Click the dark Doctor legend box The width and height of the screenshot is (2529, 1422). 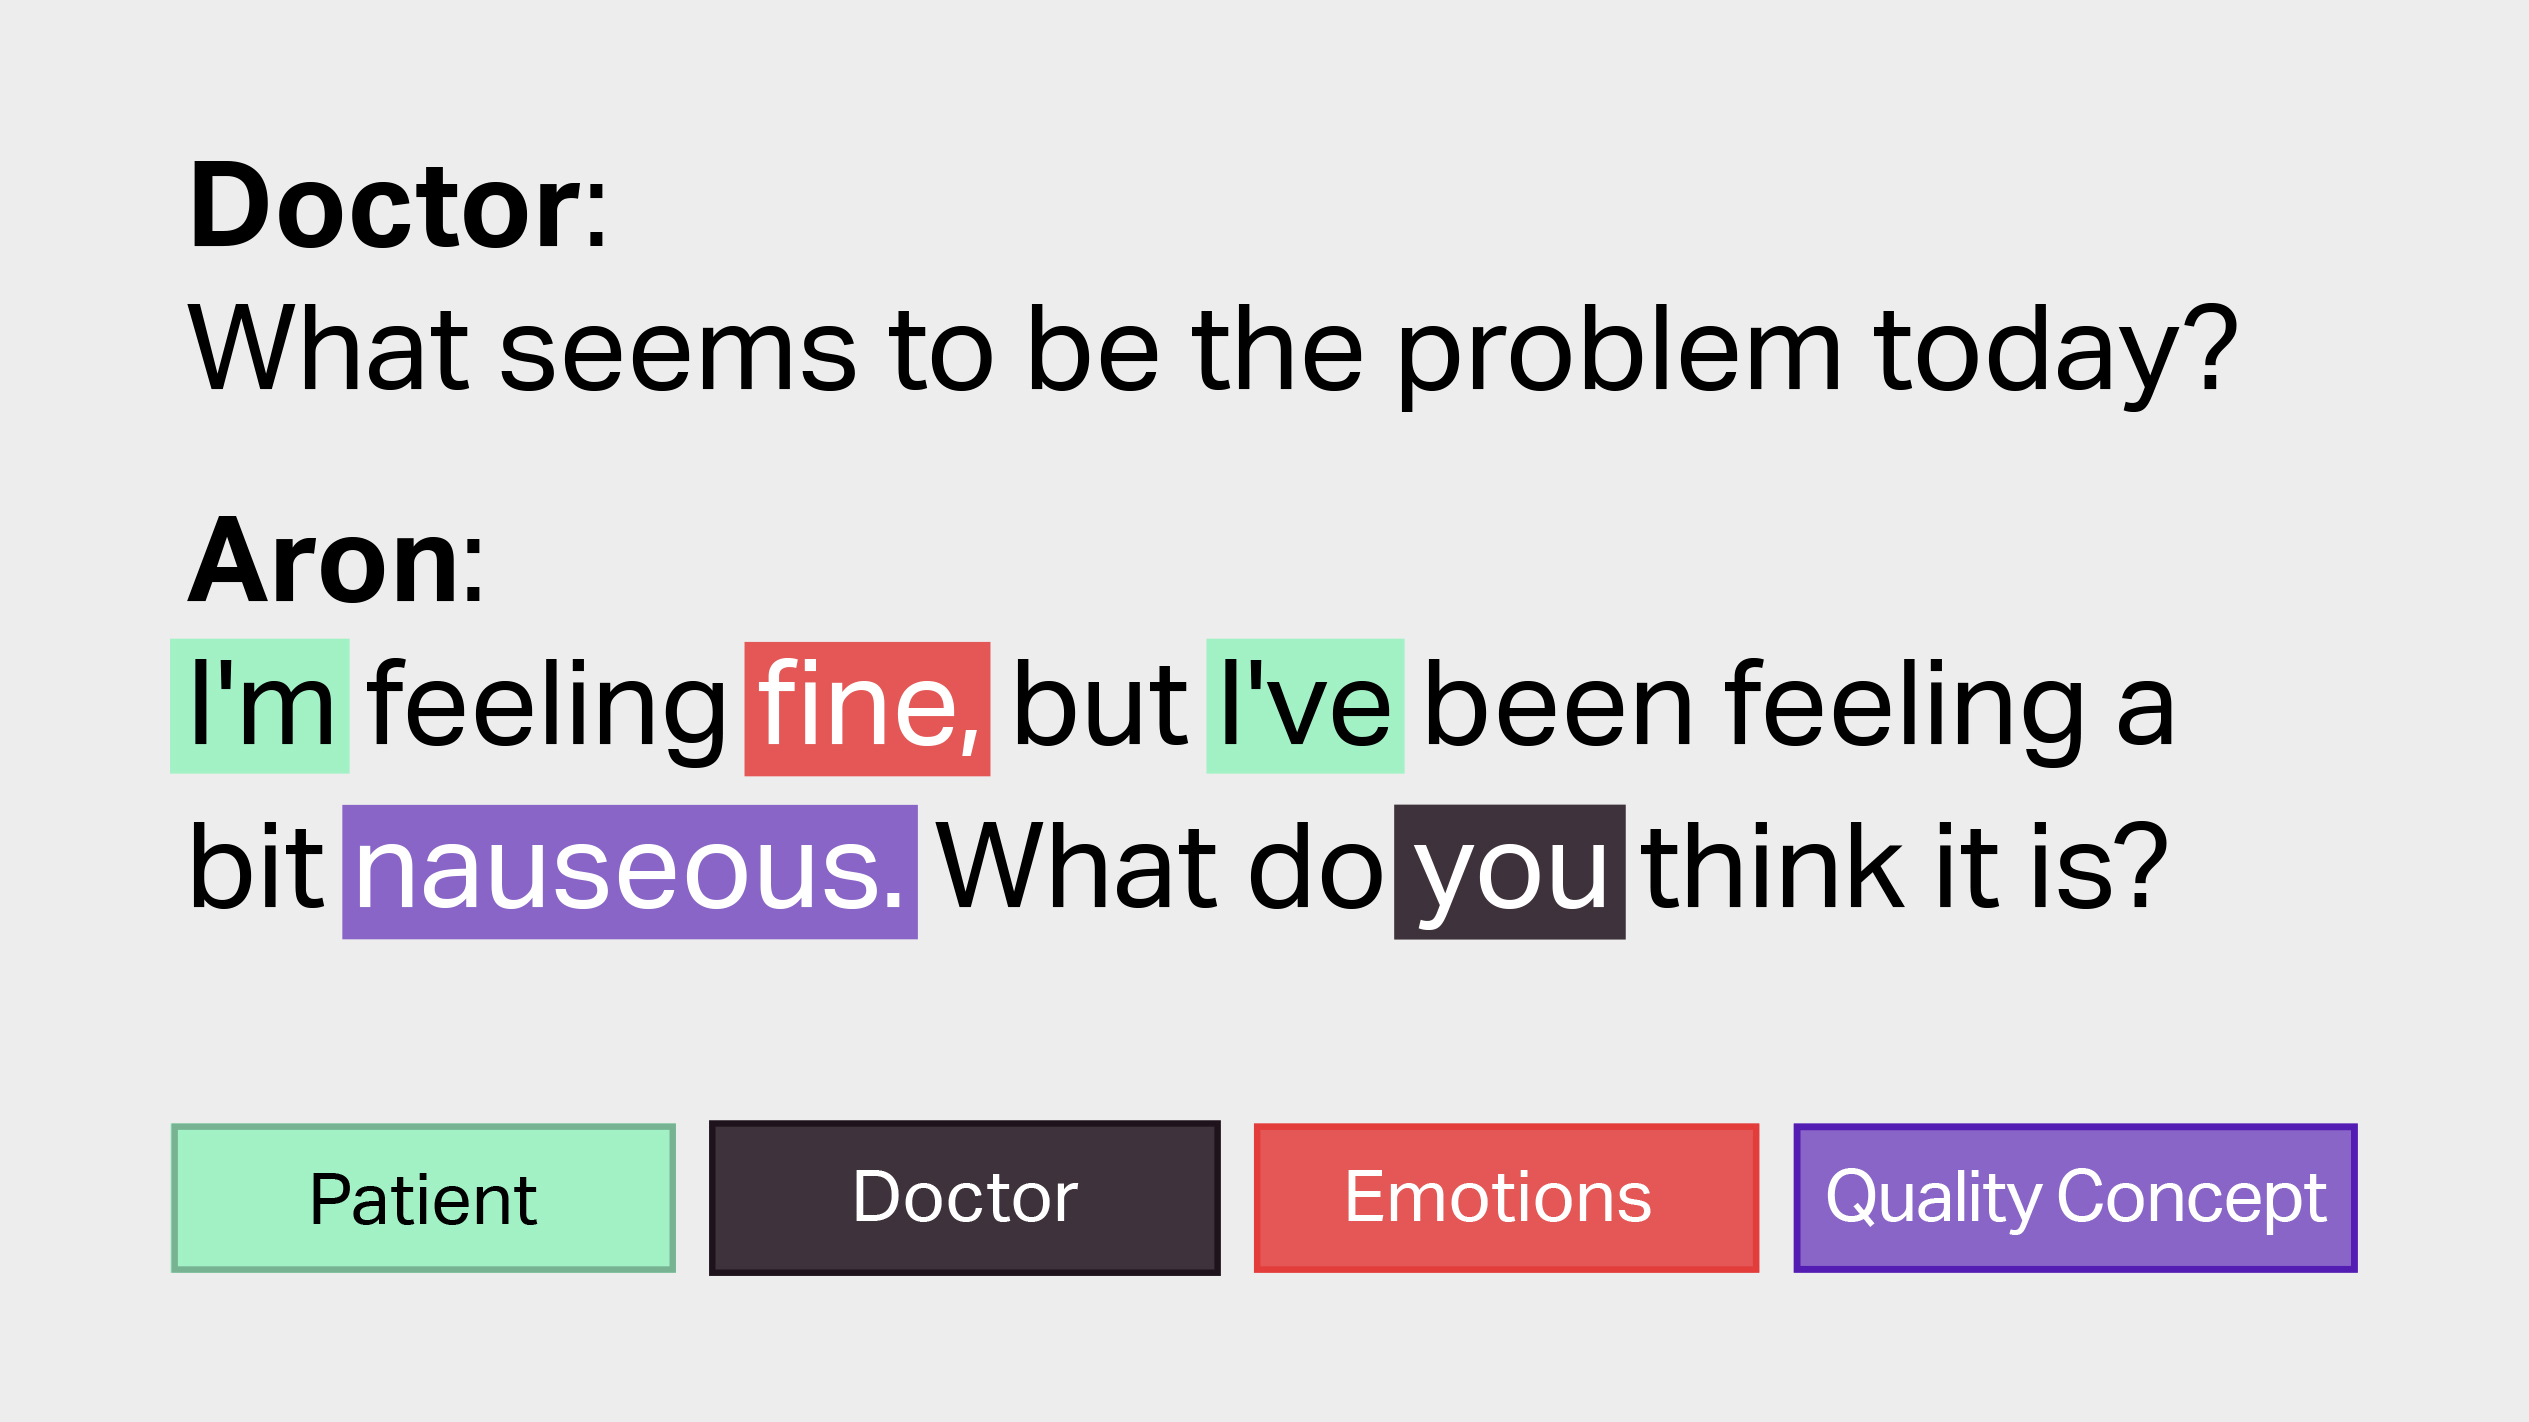pos(965,1198)
